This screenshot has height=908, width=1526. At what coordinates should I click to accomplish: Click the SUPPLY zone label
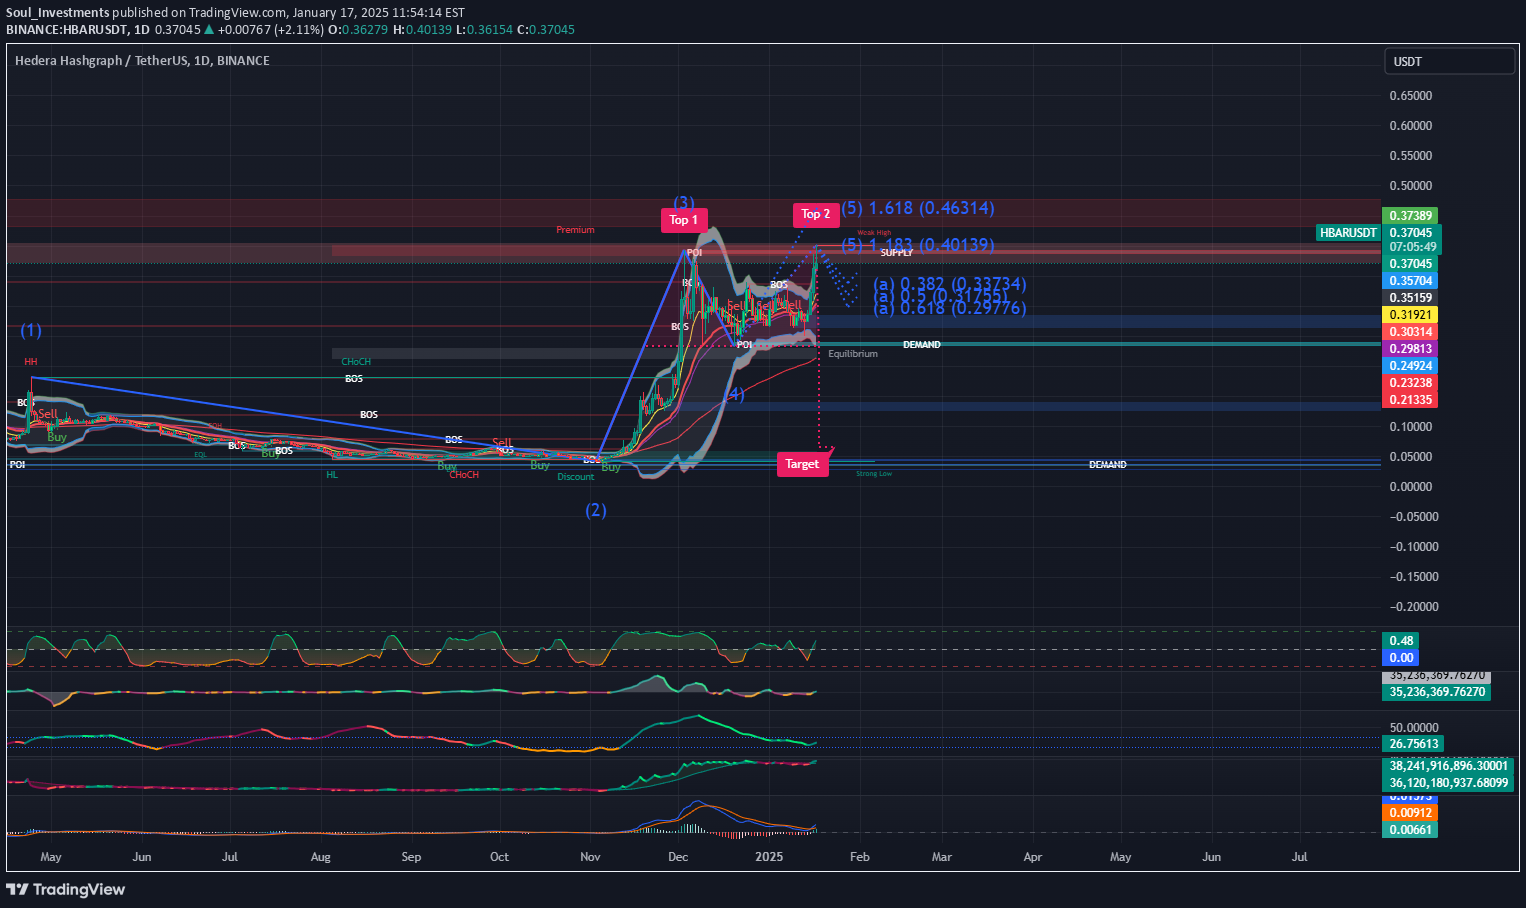click(x=897, y=253)
